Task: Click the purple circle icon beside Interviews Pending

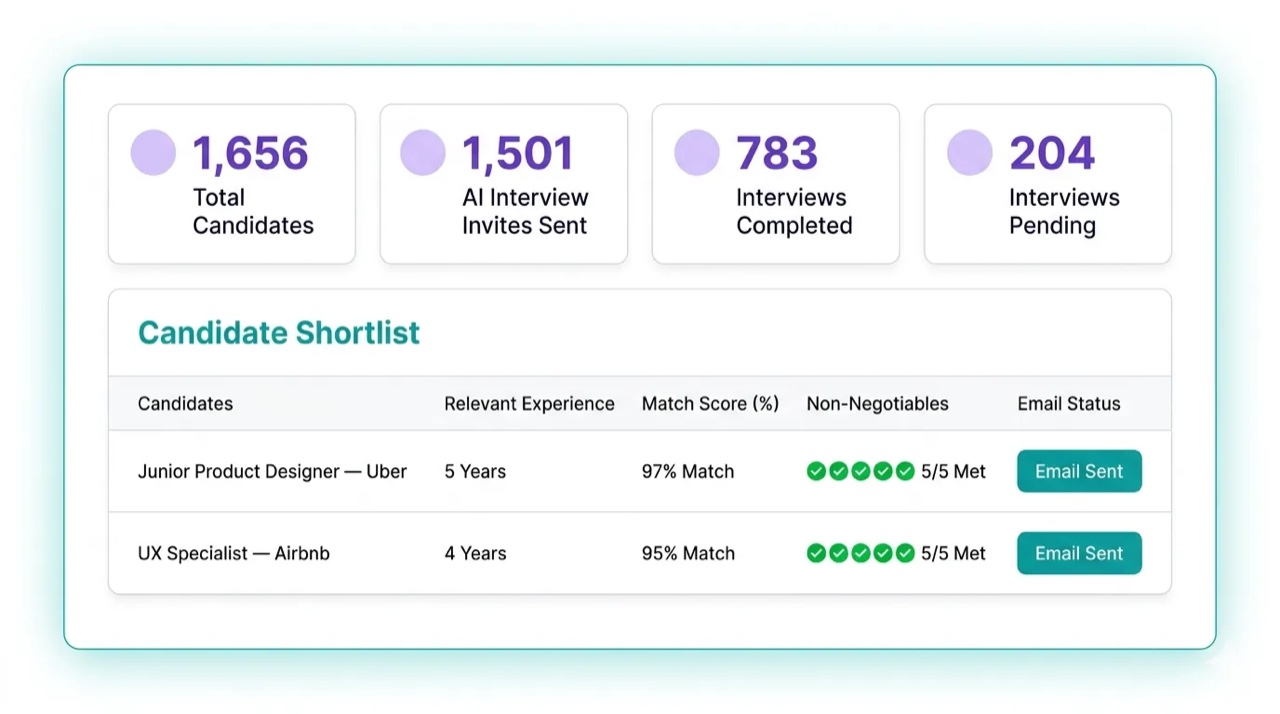Action: point(970,153)
